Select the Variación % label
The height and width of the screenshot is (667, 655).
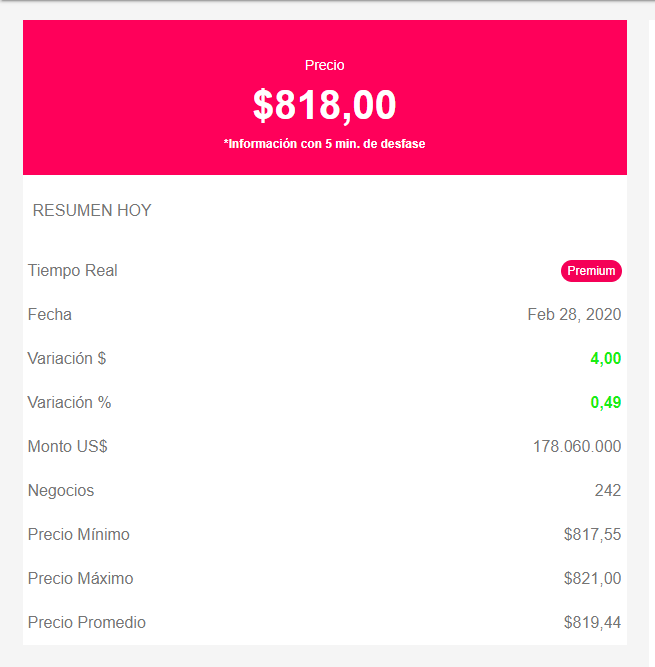[x=69, y=402]
